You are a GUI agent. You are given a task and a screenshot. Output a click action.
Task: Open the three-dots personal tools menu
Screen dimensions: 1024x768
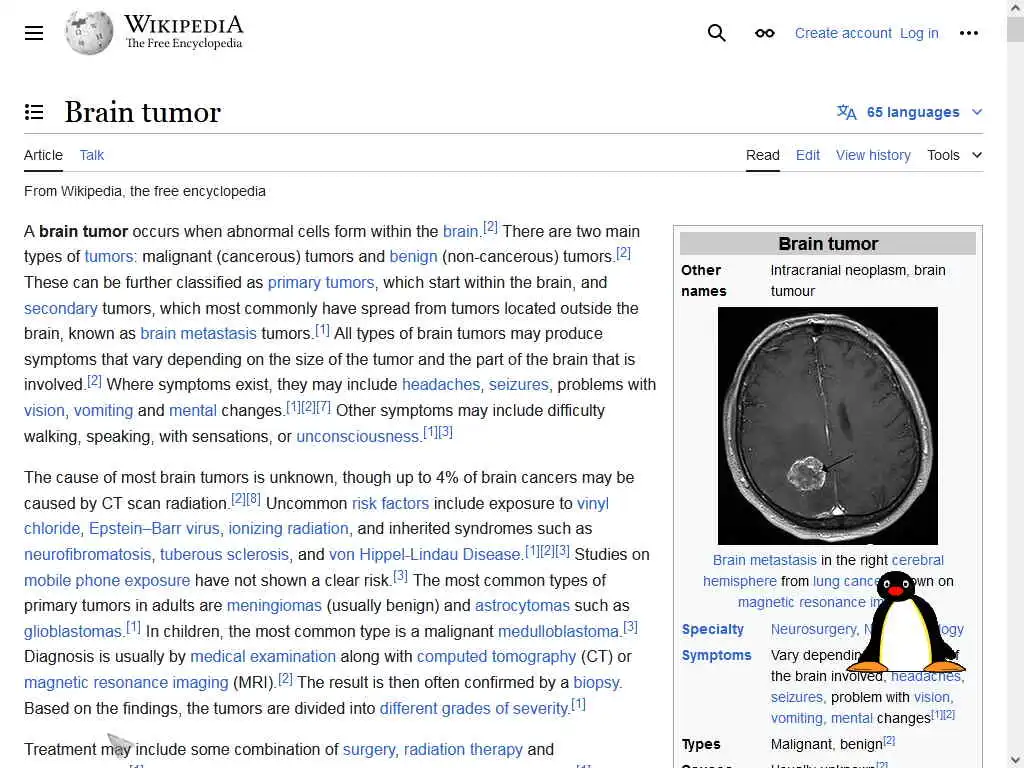click(968, 33)
